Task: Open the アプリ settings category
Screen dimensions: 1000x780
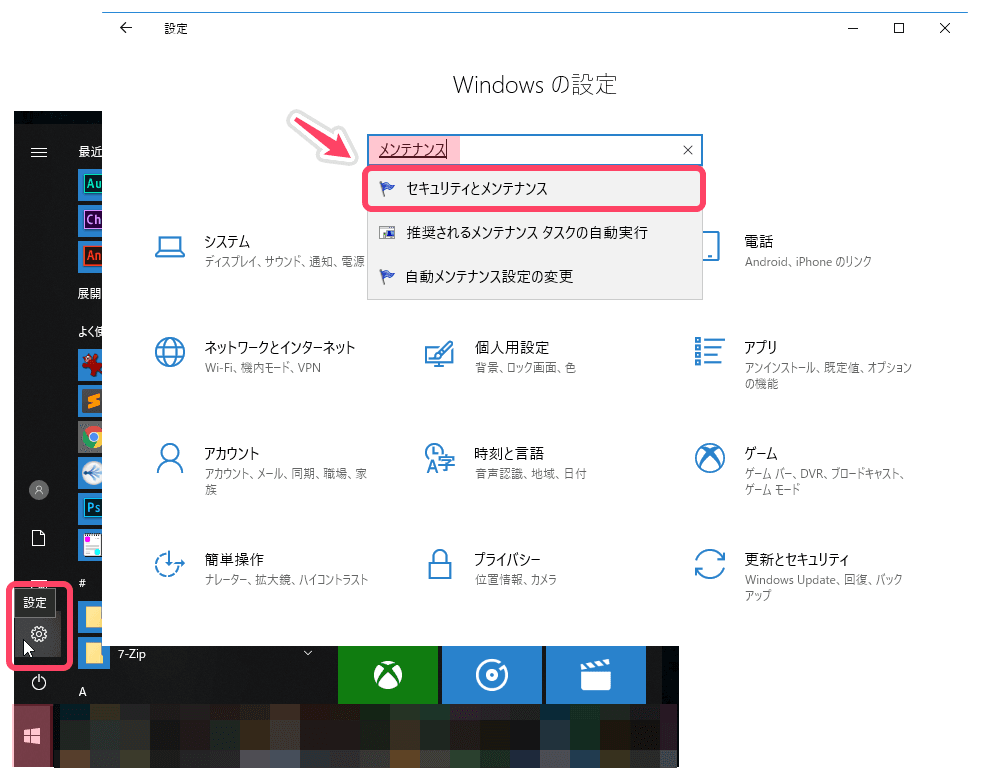Action: coord(804,364)
